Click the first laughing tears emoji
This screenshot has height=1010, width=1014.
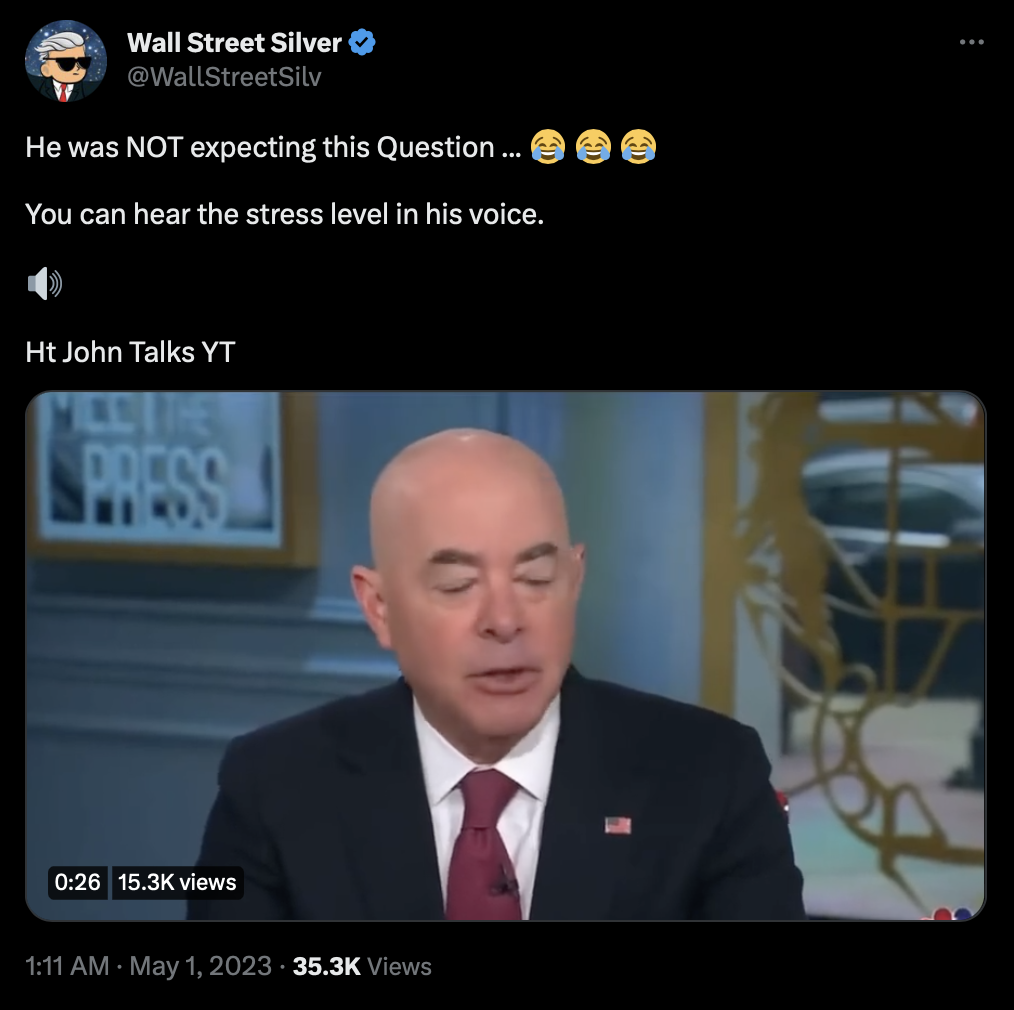tap(548, 146)
